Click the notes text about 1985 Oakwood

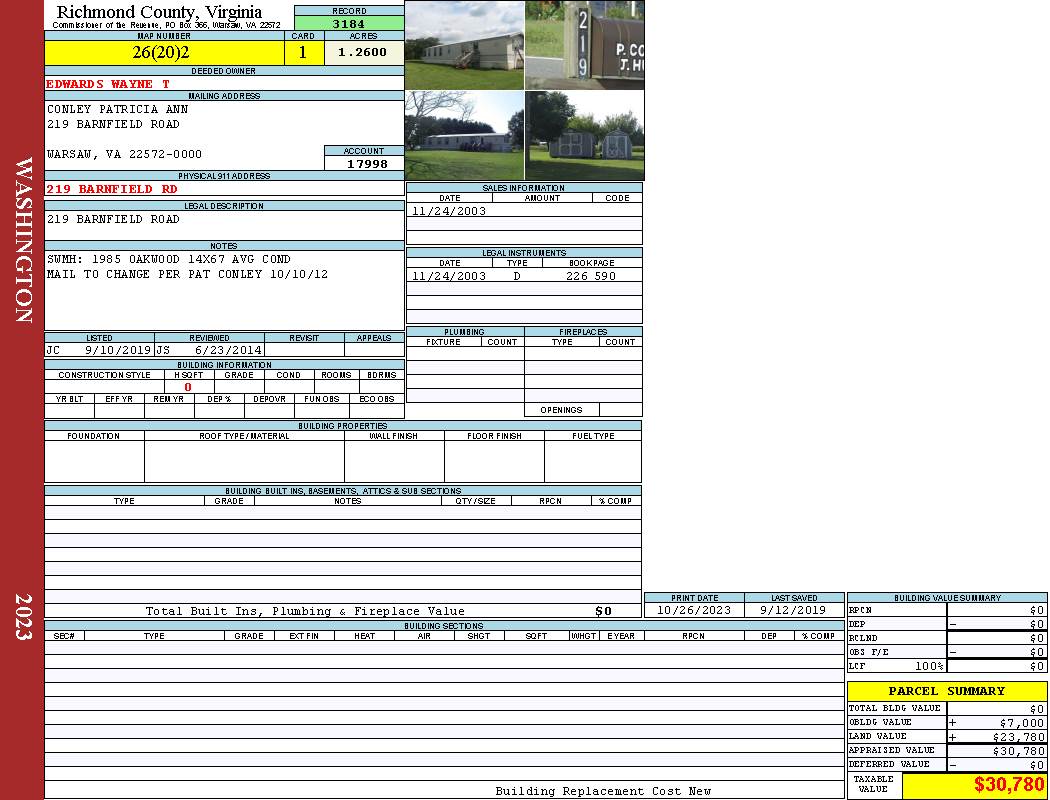168,259
